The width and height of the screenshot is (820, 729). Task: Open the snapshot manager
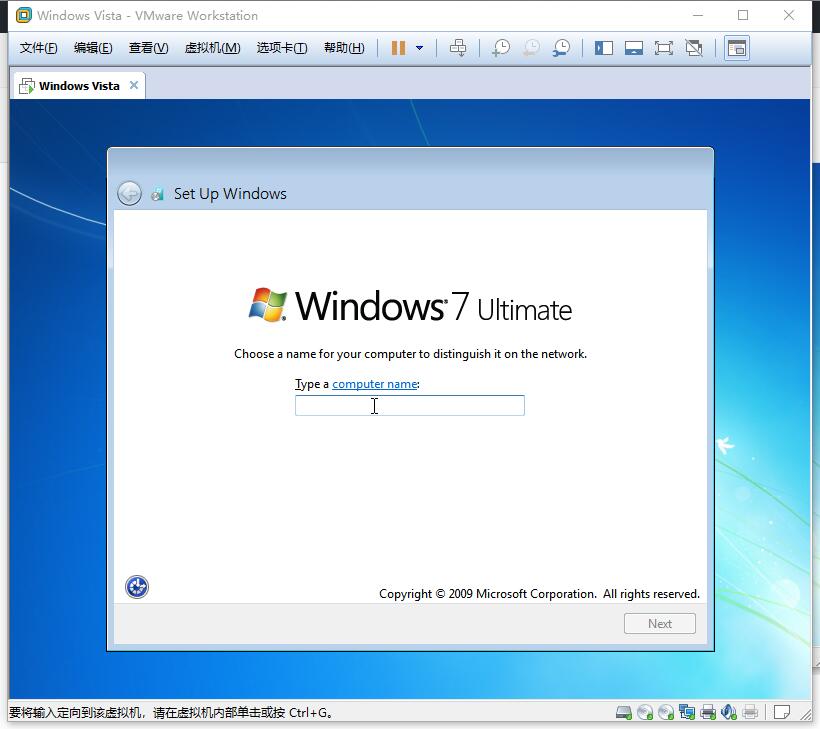[562, 48]
